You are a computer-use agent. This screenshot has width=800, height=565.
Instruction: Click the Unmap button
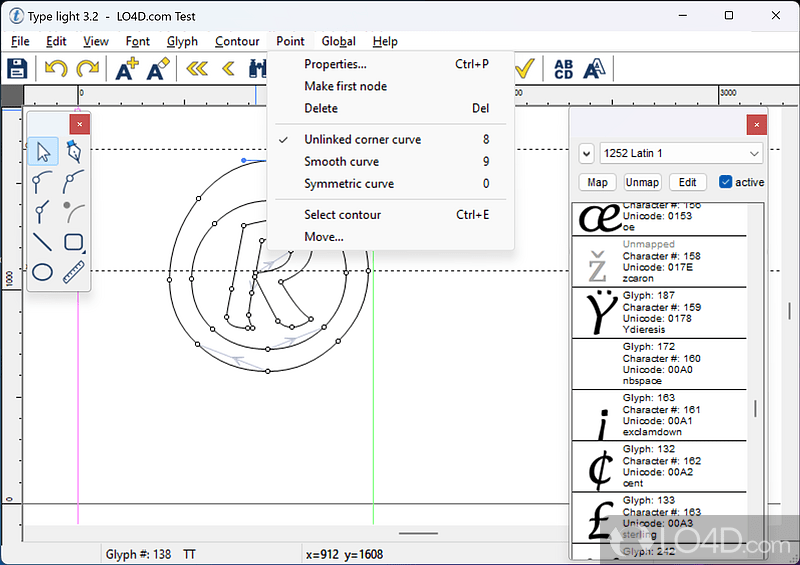tap(642, 182)
